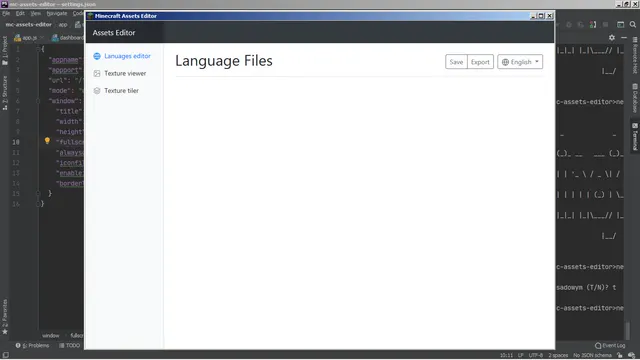Click 10:11 cursor position in status bar
This screenshot has height=360, width=640.
pos(506,355)
